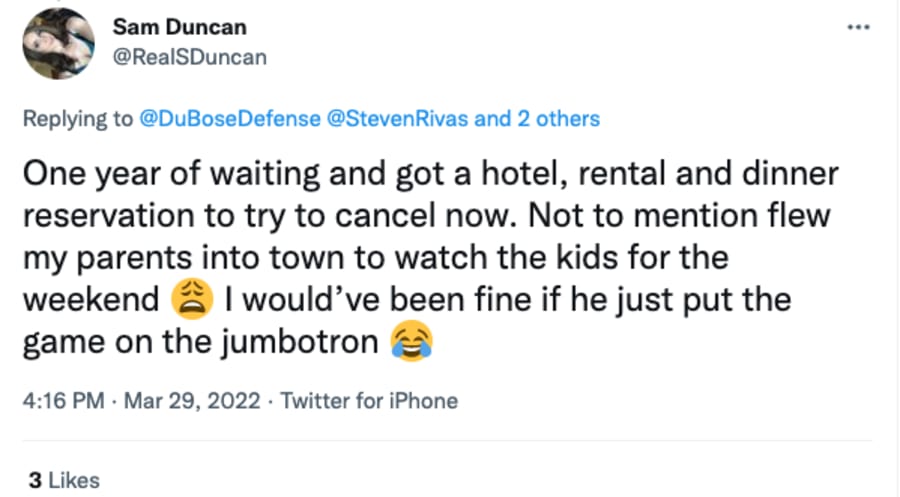
Task: Open Sam Duncan's profile picture
Action: pyautogui.click(x=59, y=44)
